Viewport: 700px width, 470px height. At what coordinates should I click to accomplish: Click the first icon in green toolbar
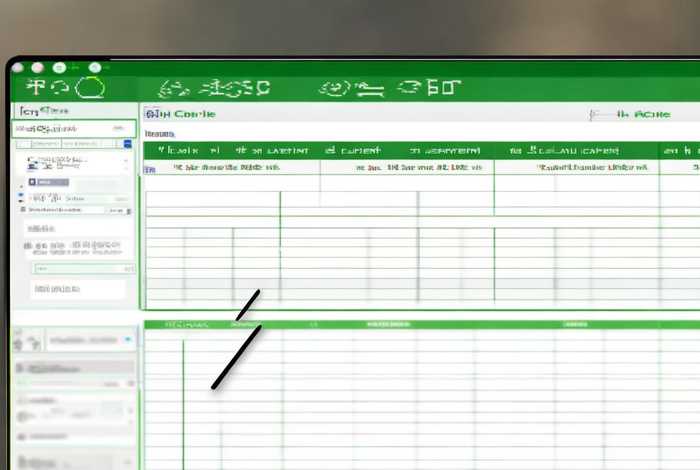coord(35,87)
